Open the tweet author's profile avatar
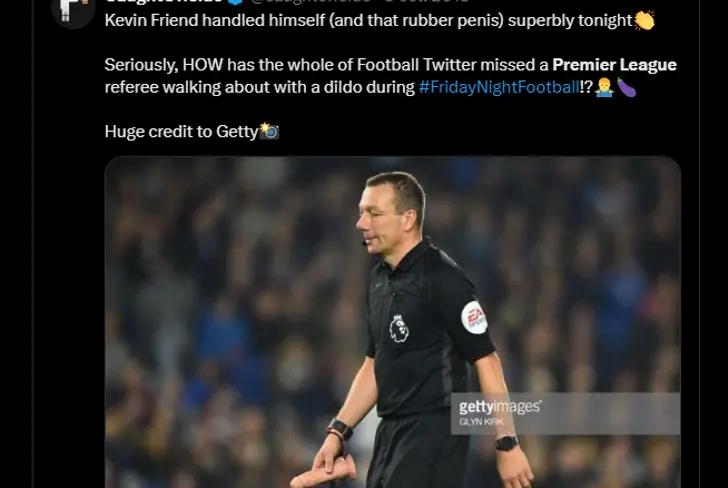This screenshot has height=488, width=728. pyautogui.click(x=71, y=13)
